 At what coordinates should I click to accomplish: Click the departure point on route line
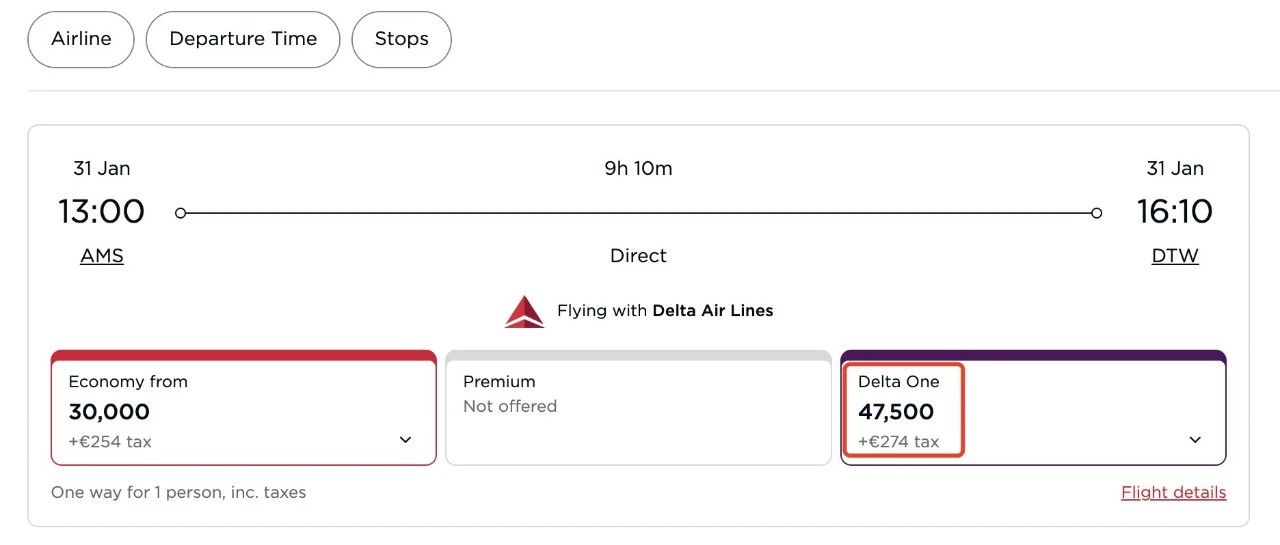click(x=181, y=213)
